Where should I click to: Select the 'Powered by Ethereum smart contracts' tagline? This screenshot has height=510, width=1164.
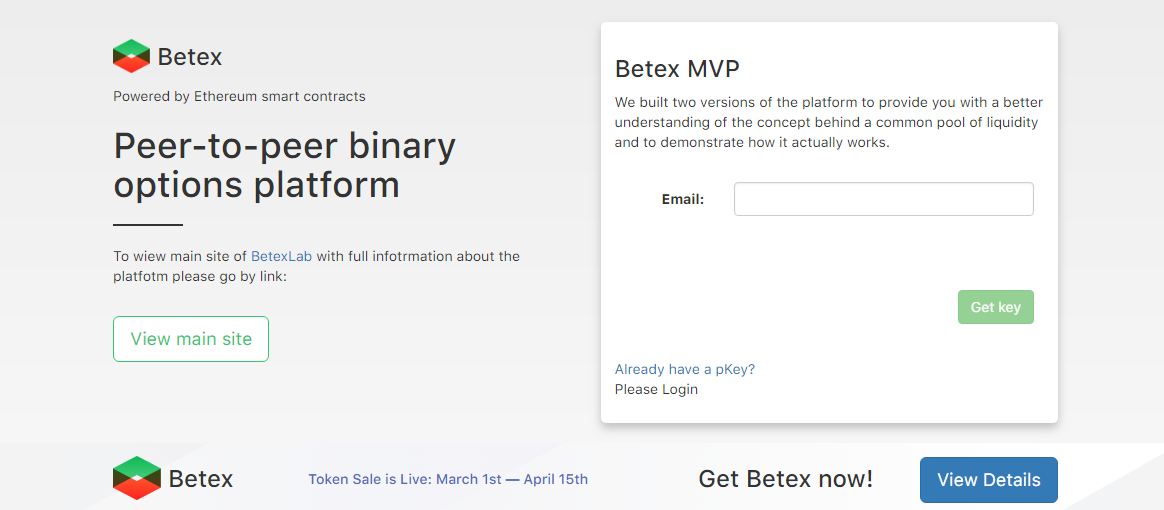[239, 97]
